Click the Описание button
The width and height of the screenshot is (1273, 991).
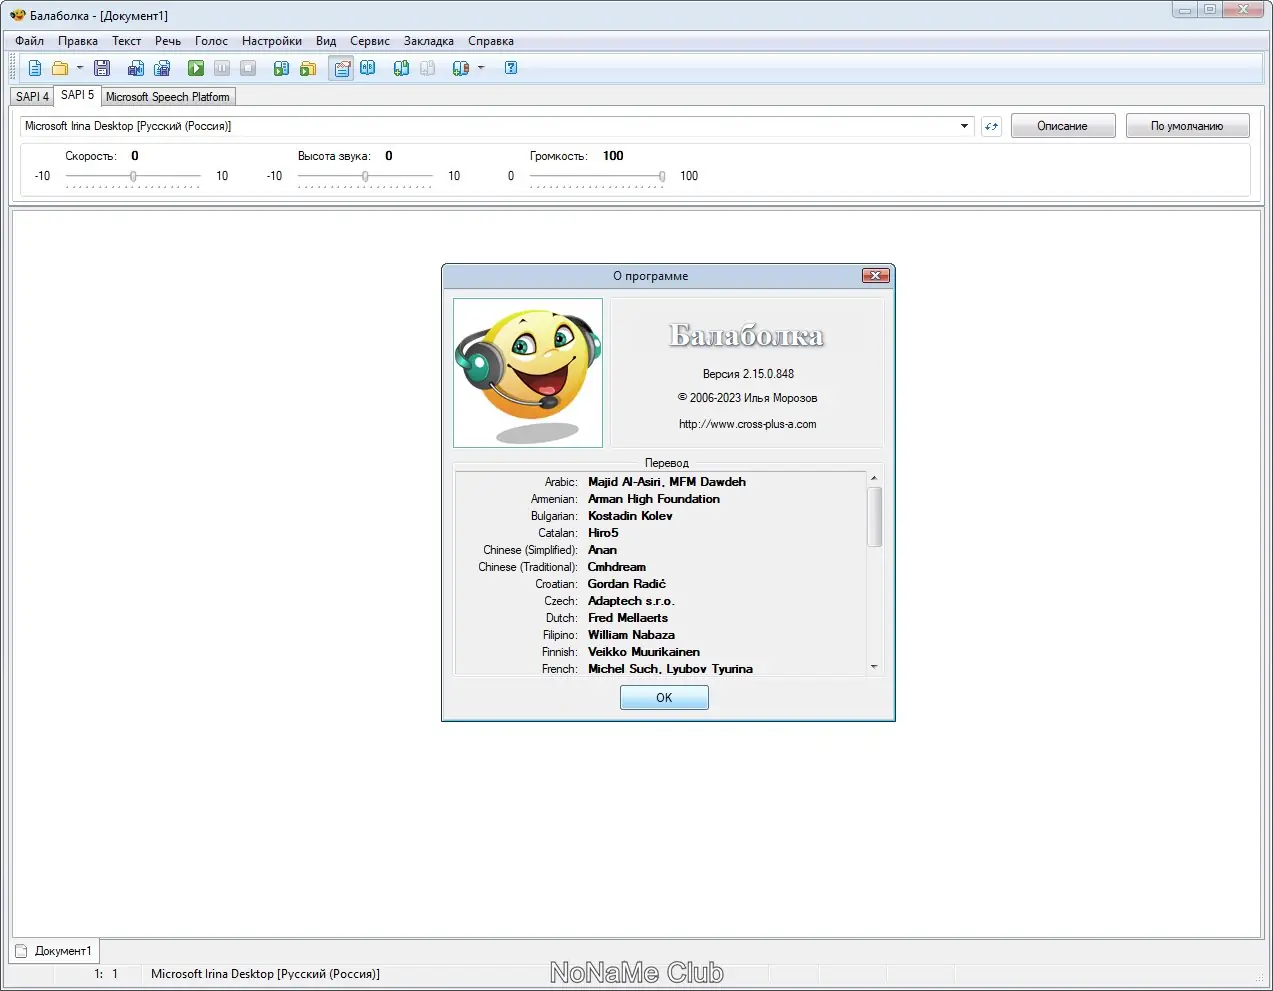click(x=1062, y=126)
